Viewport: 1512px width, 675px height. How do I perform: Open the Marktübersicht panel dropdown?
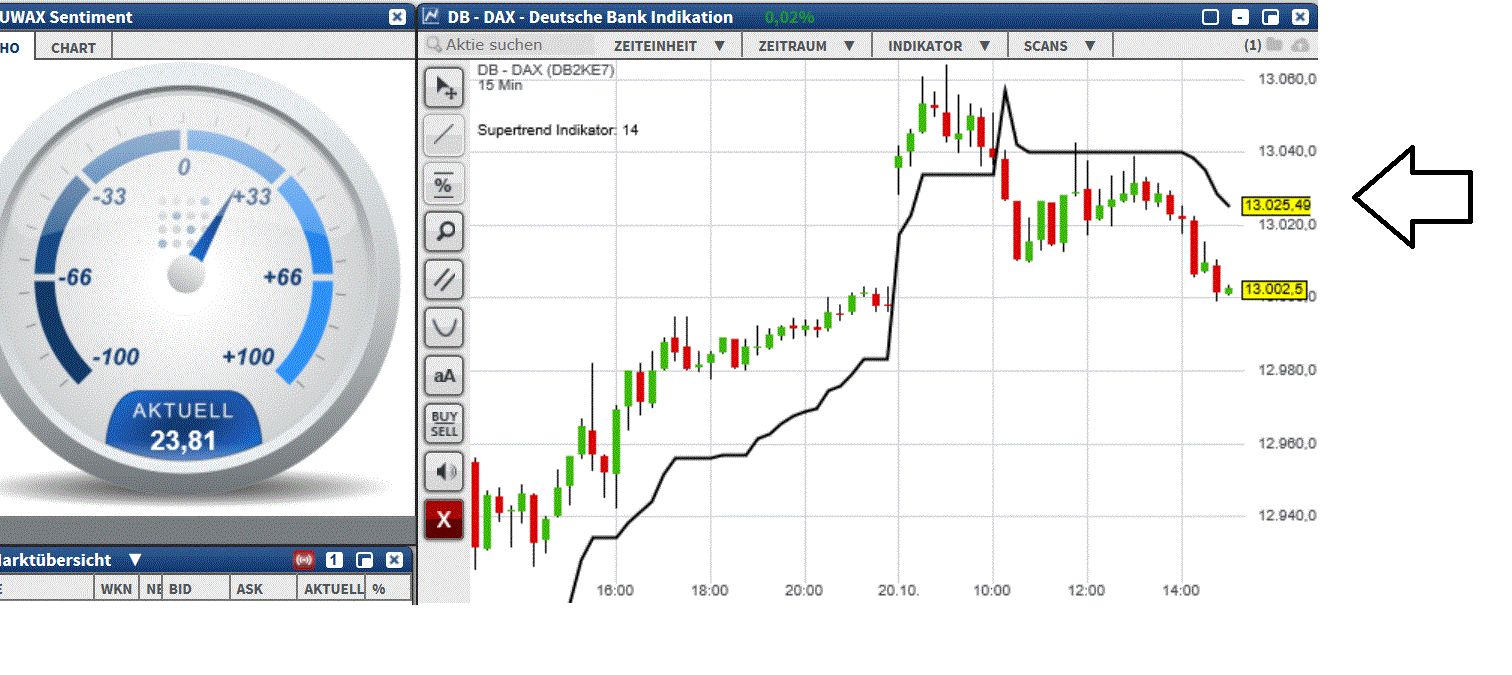tap(136, 560)
